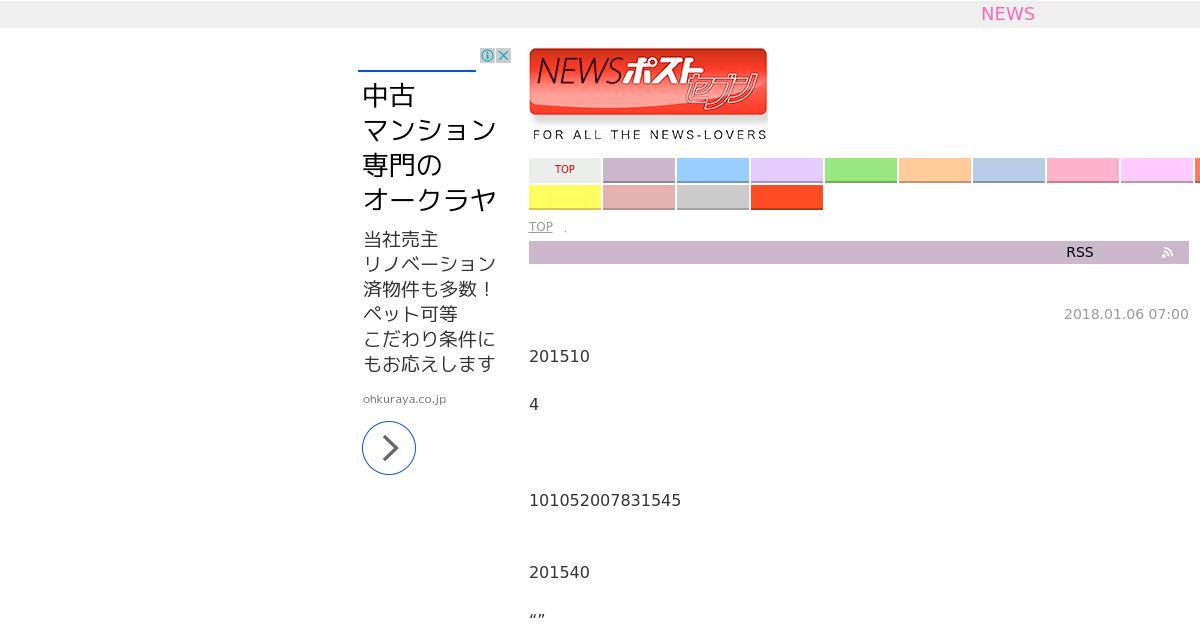Select the lavender navigation tab
This screenshot has height=630, width=1200.
[x=787, y=170]
